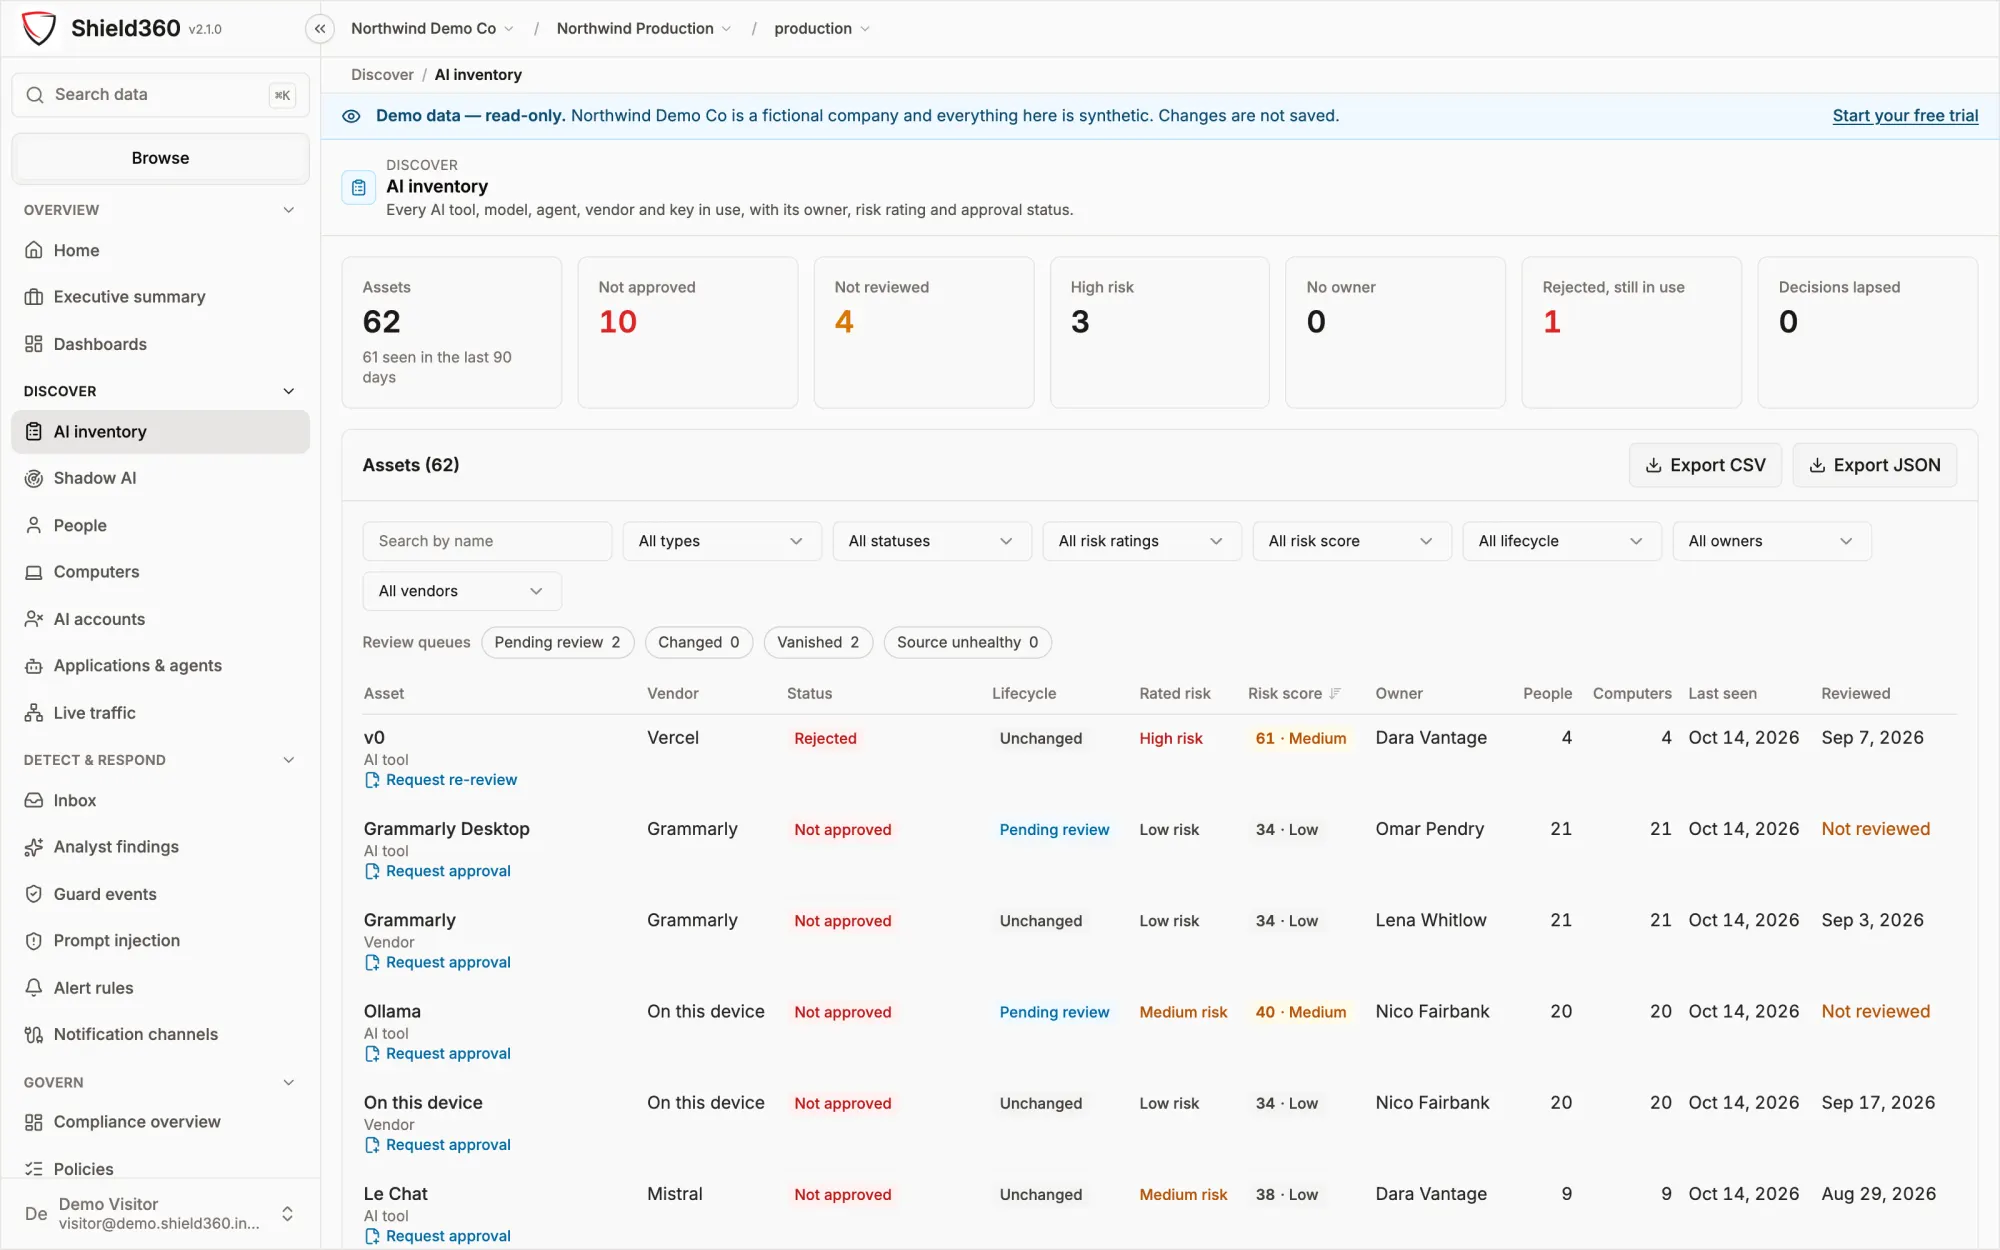Go to Notification channels in the sidebar

(160, 1034)
